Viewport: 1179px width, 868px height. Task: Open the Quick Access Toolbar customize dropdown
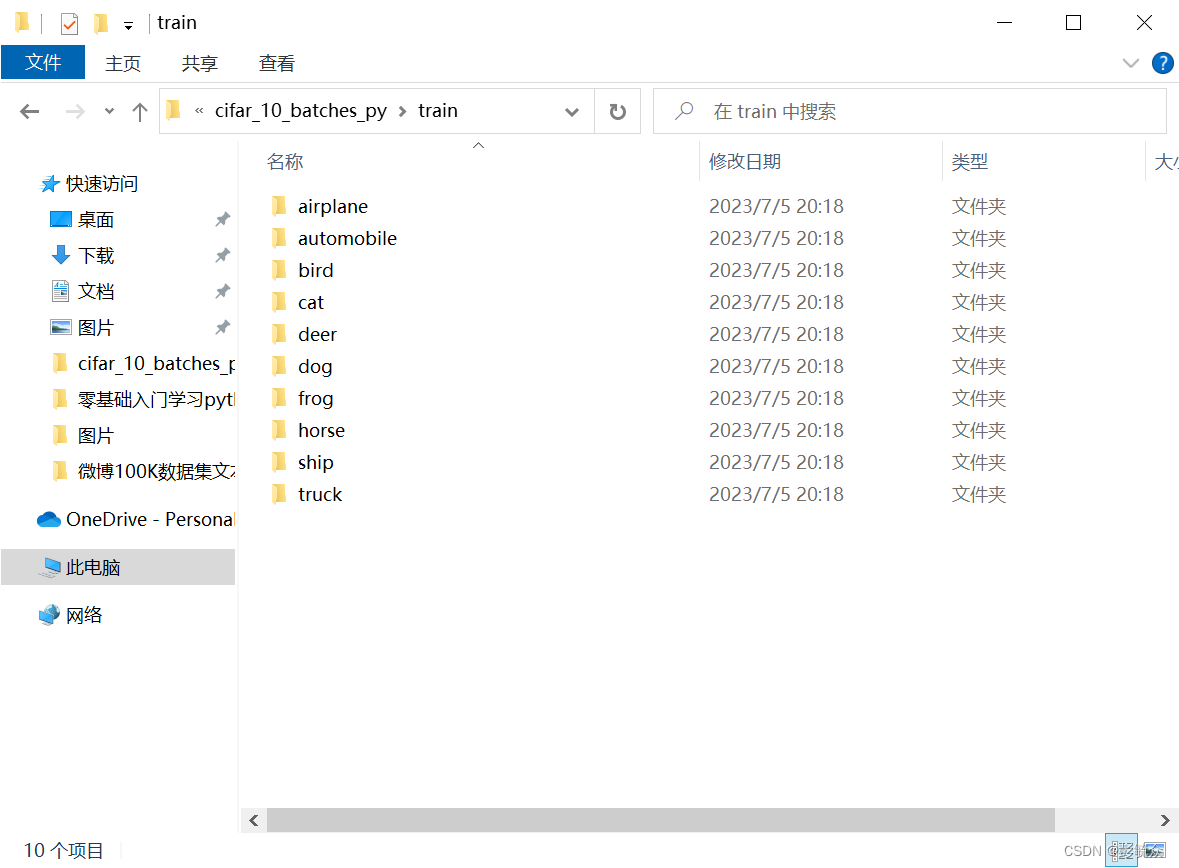[128, 22]
